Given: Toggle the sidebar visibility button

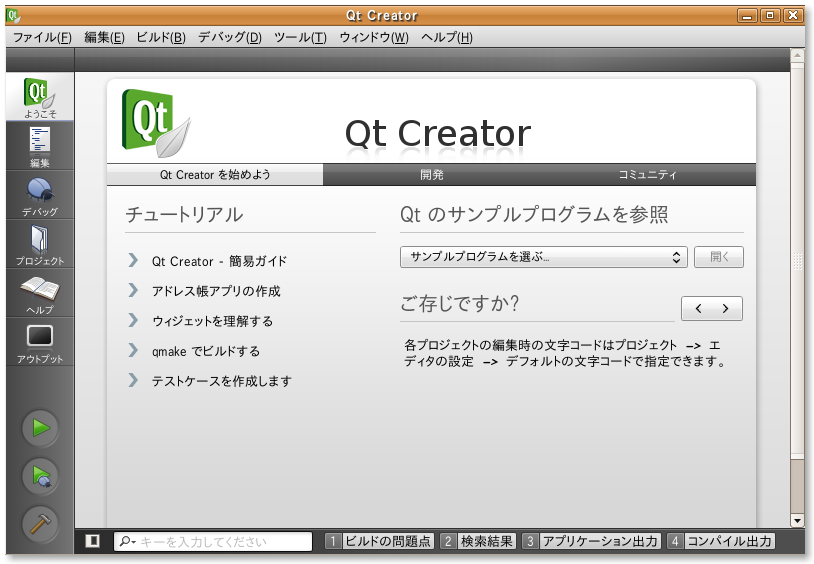Looking at the screenshot, I should click(93, 541).
